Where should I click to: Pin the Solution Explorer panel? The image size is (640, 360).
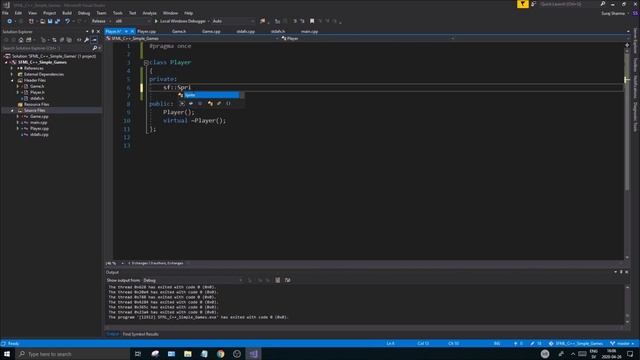[x=93, y=31]
